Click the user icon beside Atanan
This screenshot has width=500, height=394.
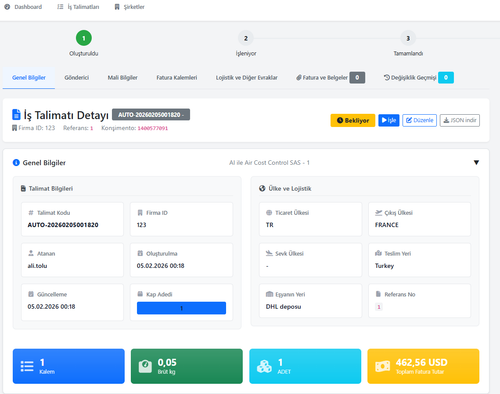click(31, 253)
